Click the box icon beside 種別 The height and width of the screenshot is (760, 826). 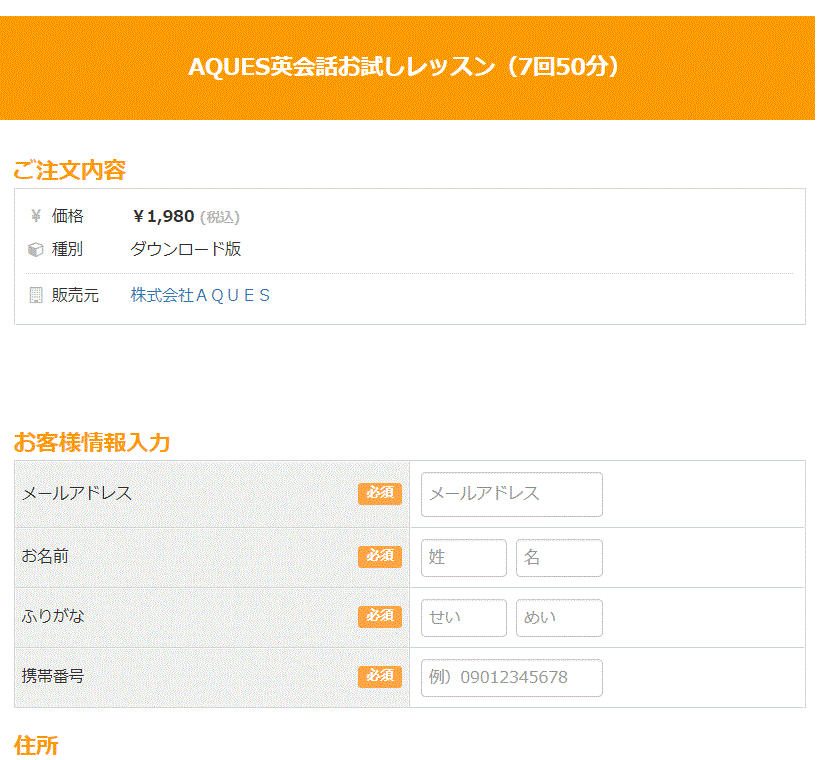[x=35, y=249]
